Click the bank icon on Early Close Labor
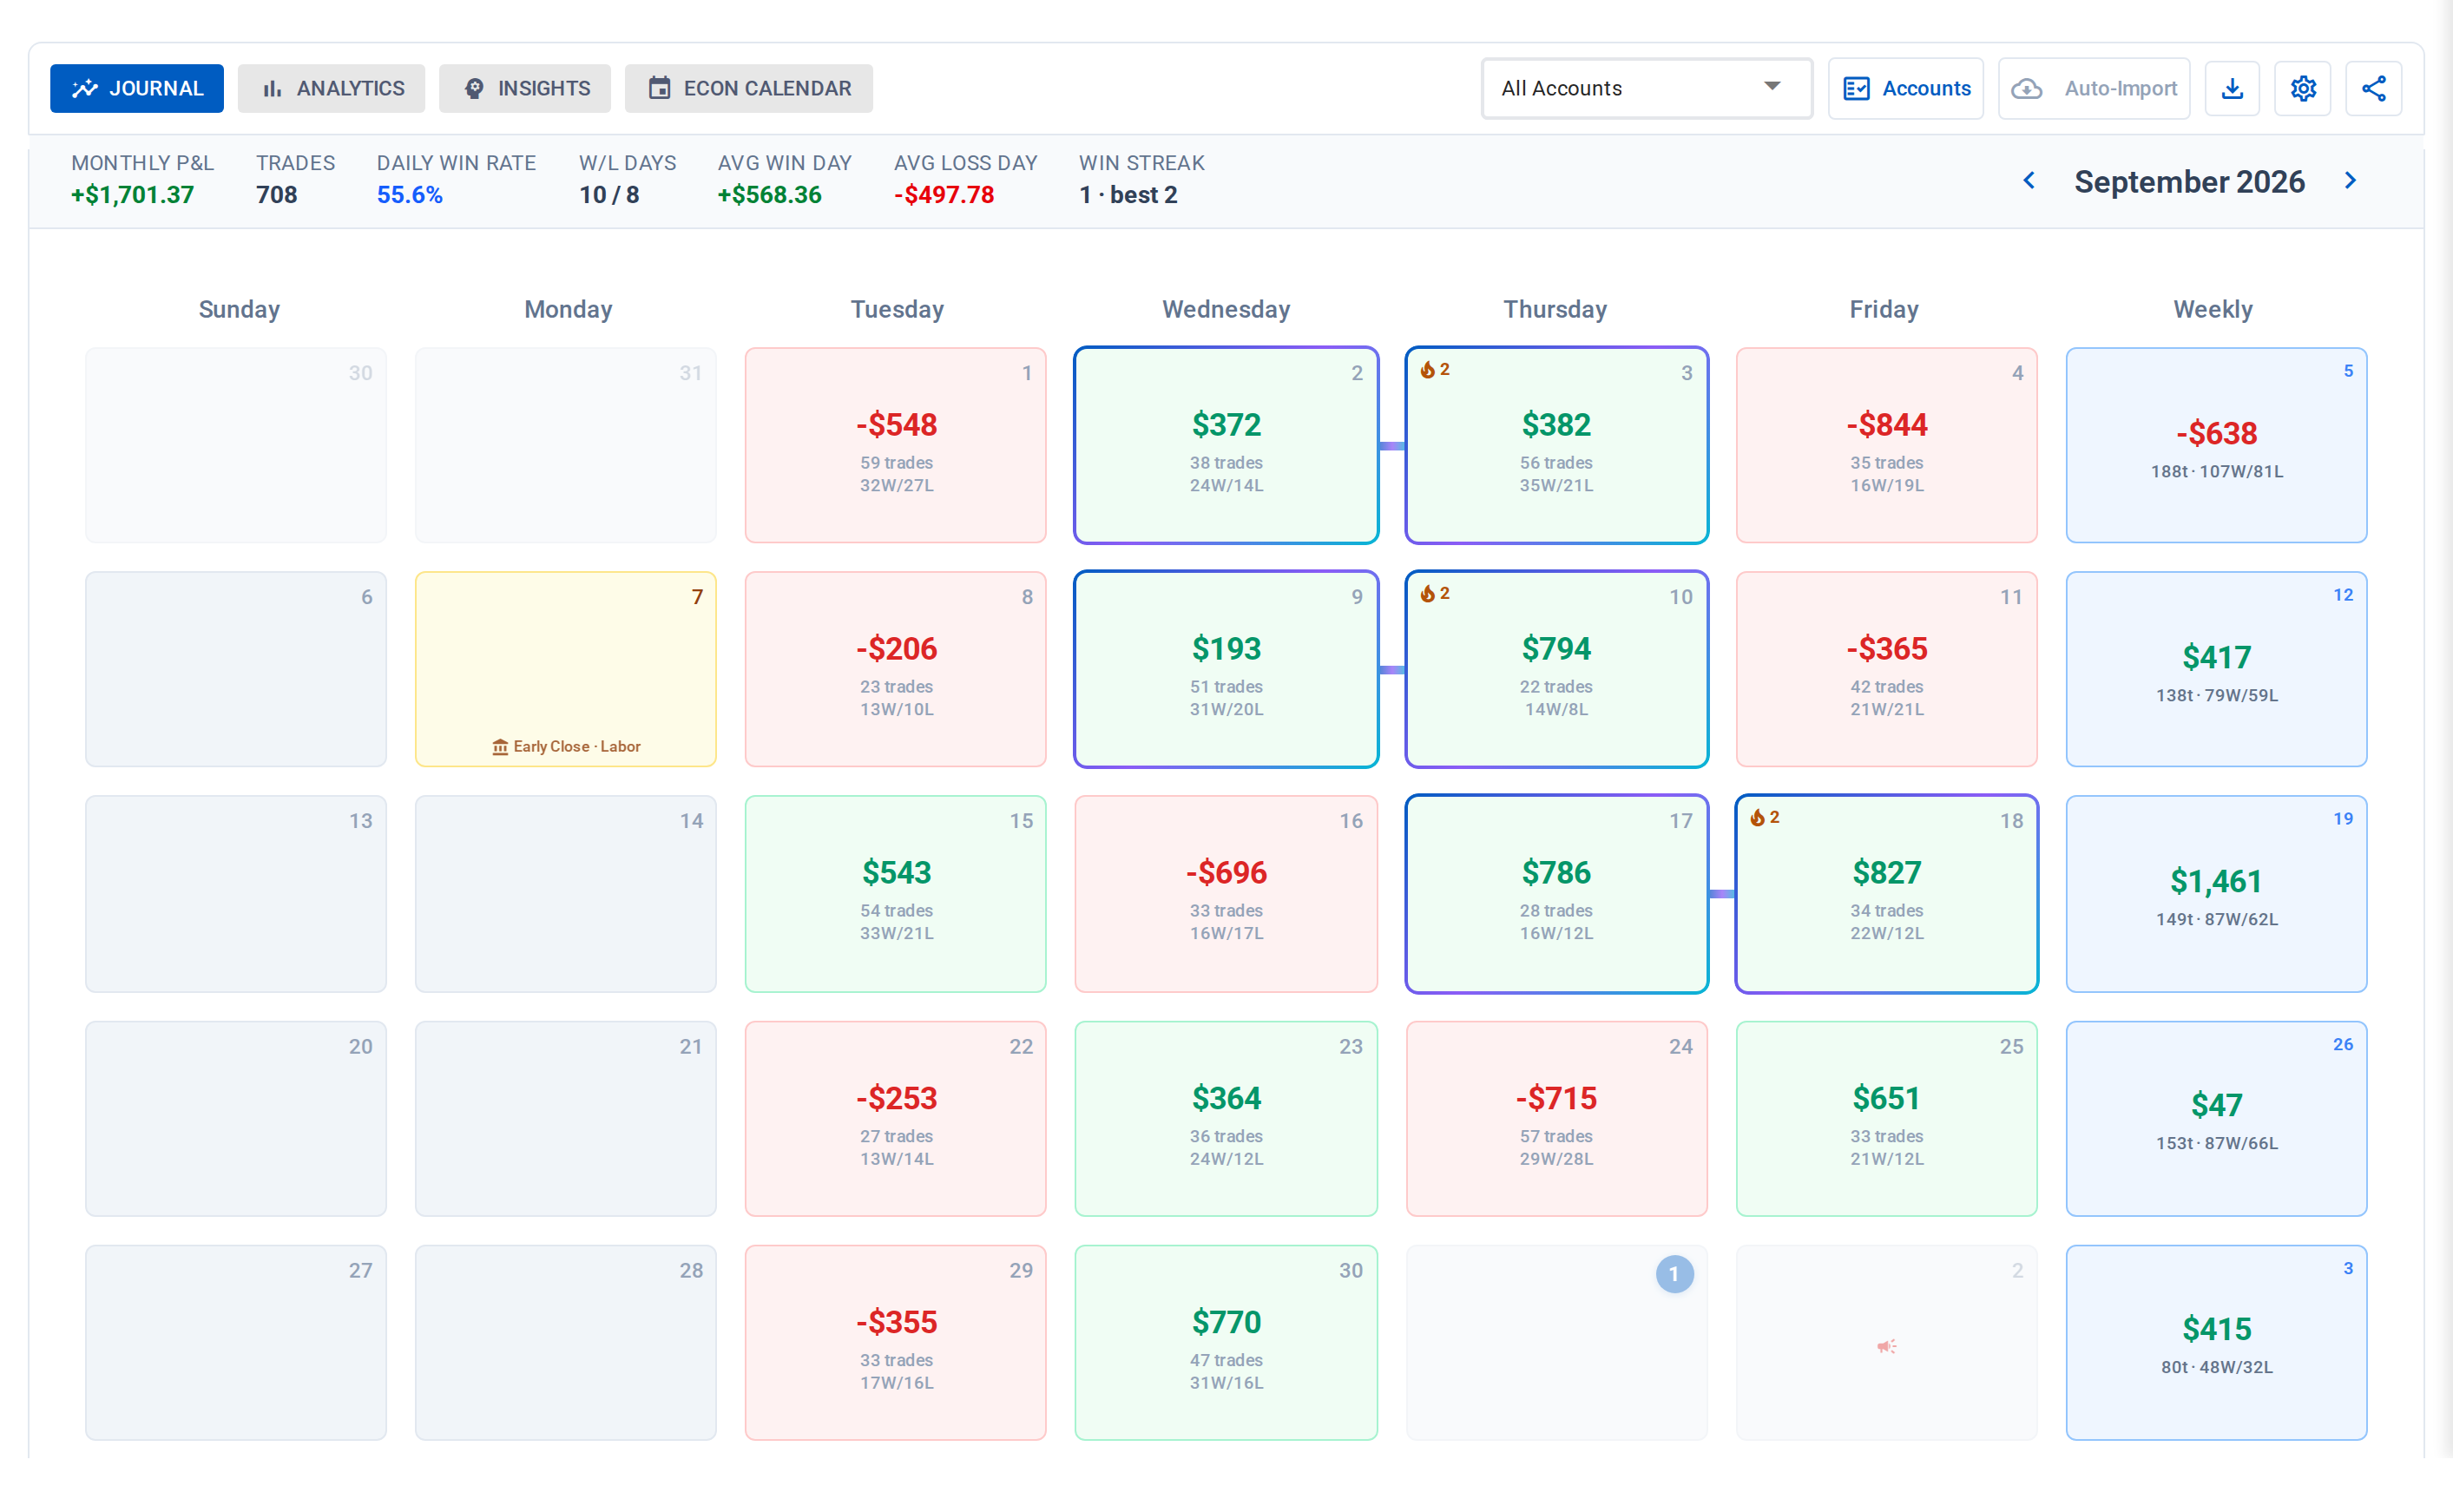This screenshot has width=2453, height=1512. pyautogui.click(x=500, y=747)
